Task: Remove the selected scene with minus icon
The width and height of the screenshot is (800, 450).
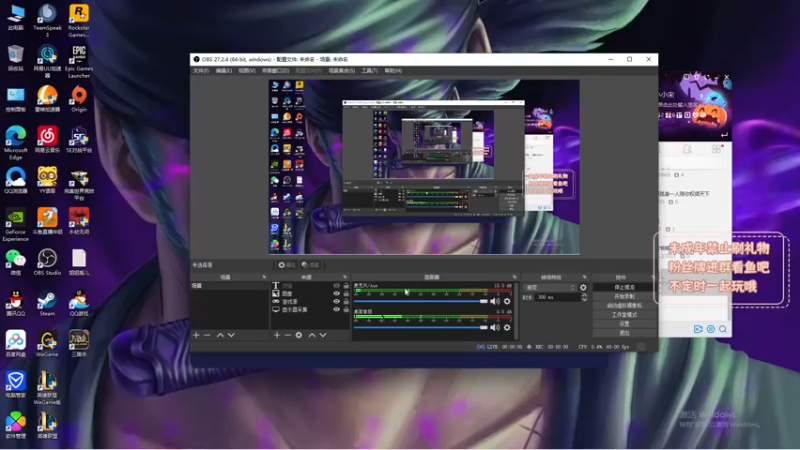Action: click(x=207, y=335)
